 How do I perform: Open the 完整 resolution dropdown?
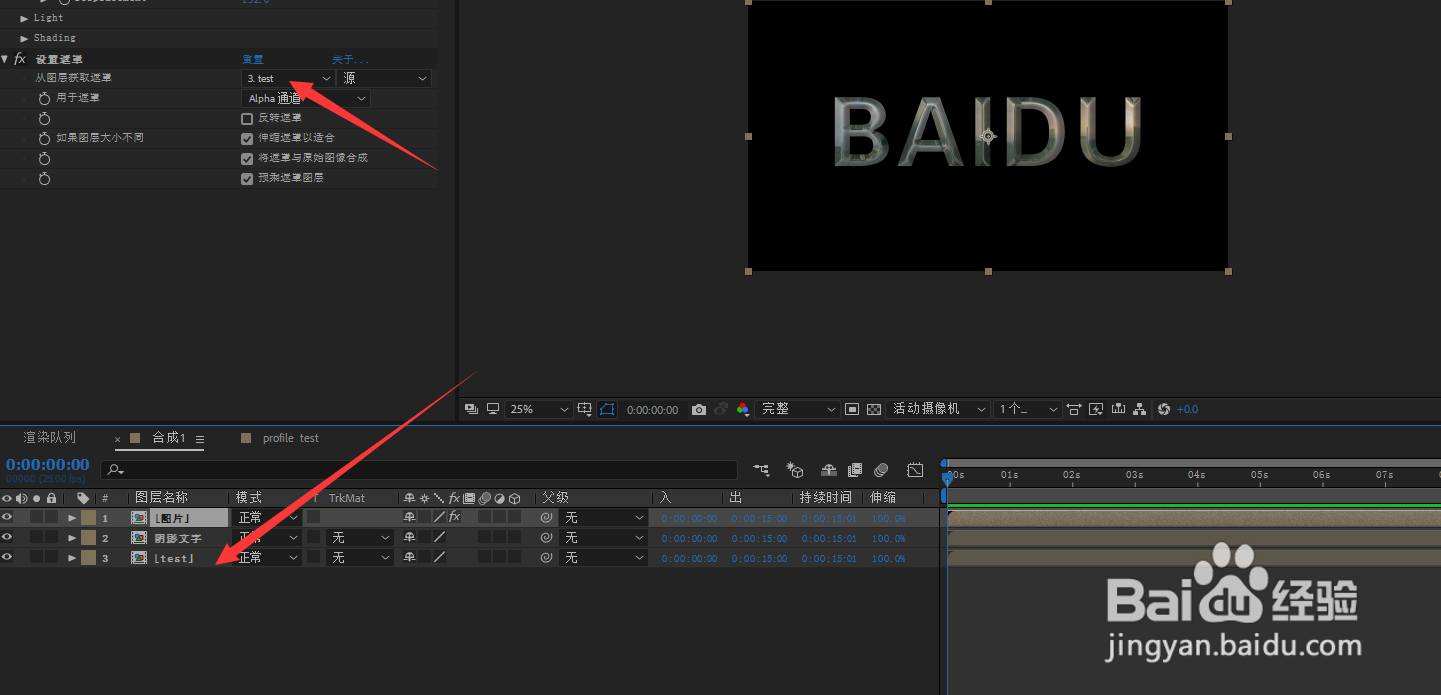(798, 409)
